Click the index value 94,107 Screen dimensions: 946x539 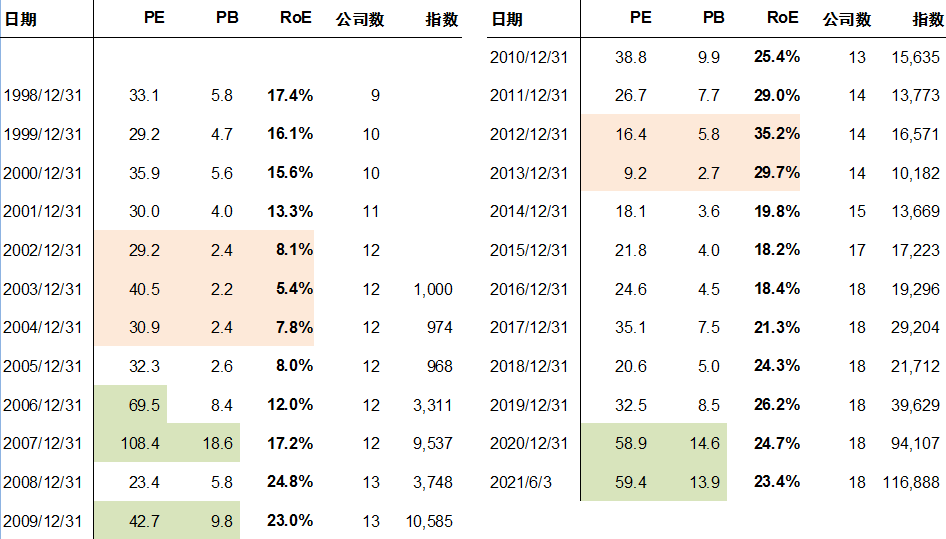coord(915,443)
